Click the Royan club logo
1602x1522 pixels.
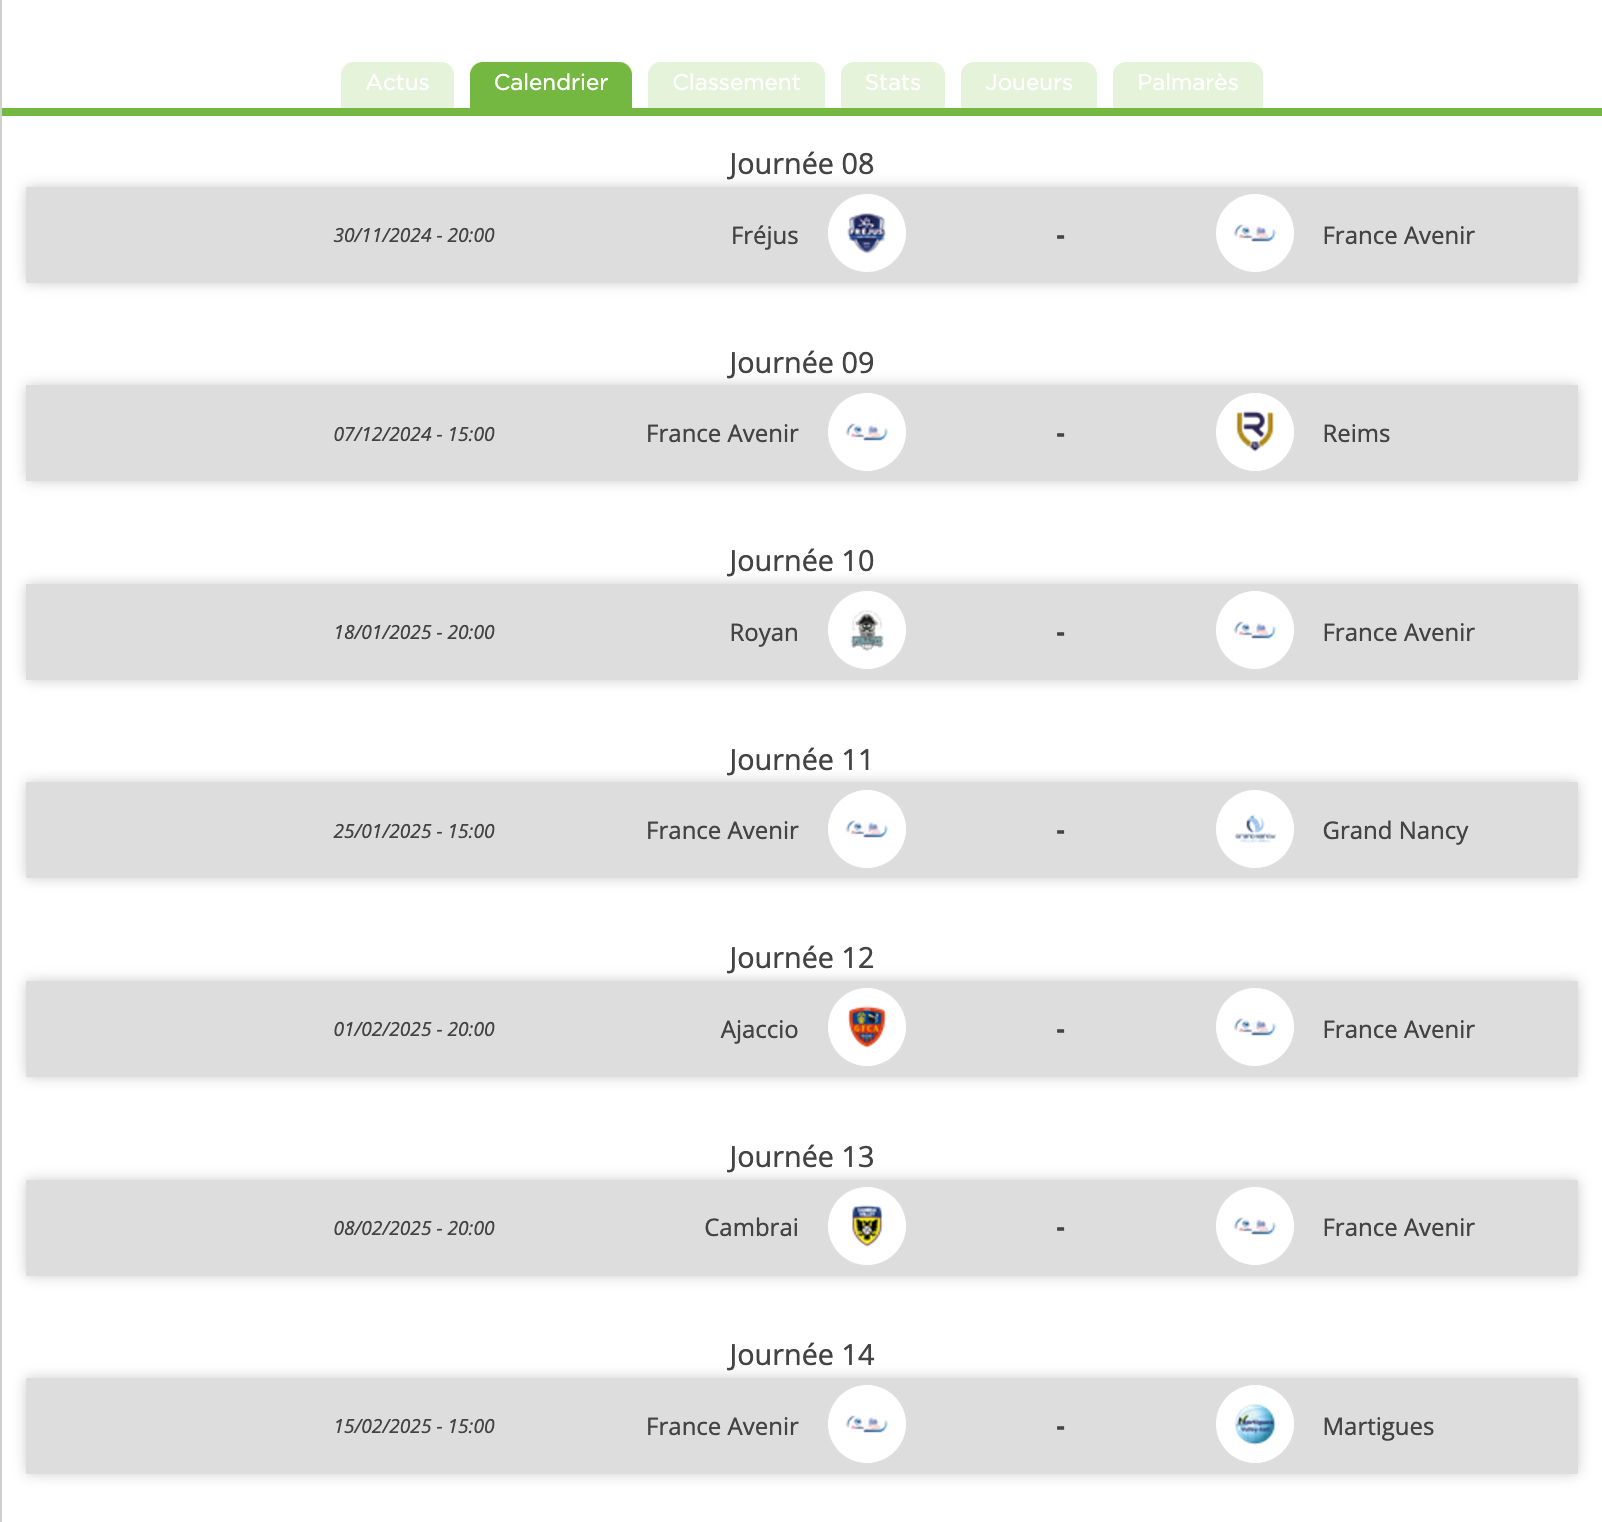pyautogui.click(x=867, y=630)
